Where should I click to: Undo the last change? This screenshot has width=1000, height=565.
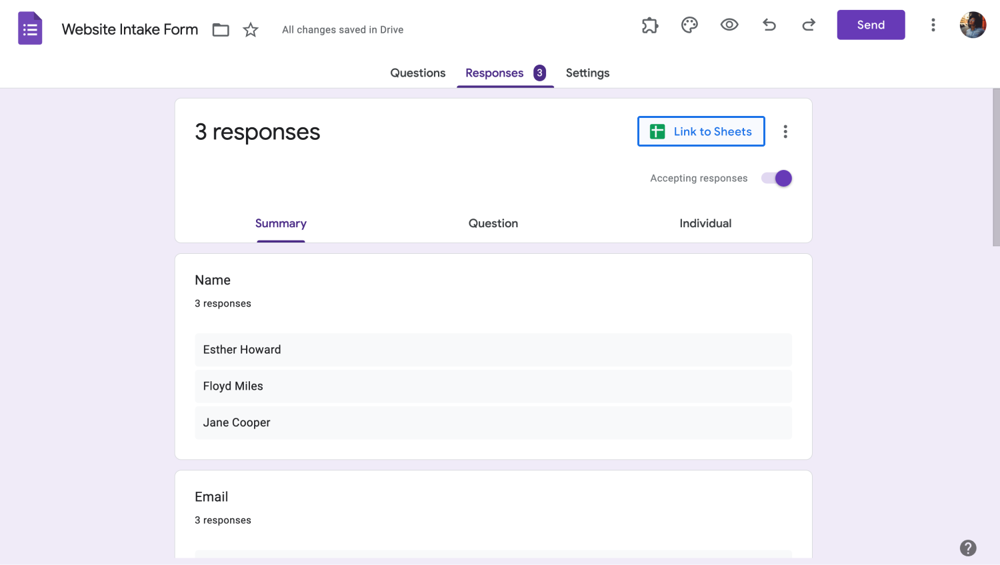[769, 25]
